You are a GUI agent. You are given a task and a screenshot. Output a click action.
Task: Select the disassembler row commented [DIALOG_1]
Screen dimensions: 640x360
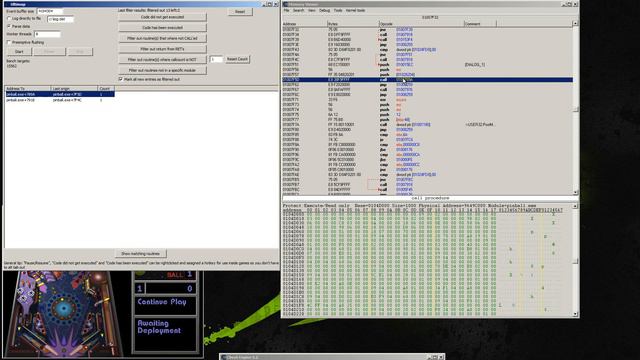point(427,65)
